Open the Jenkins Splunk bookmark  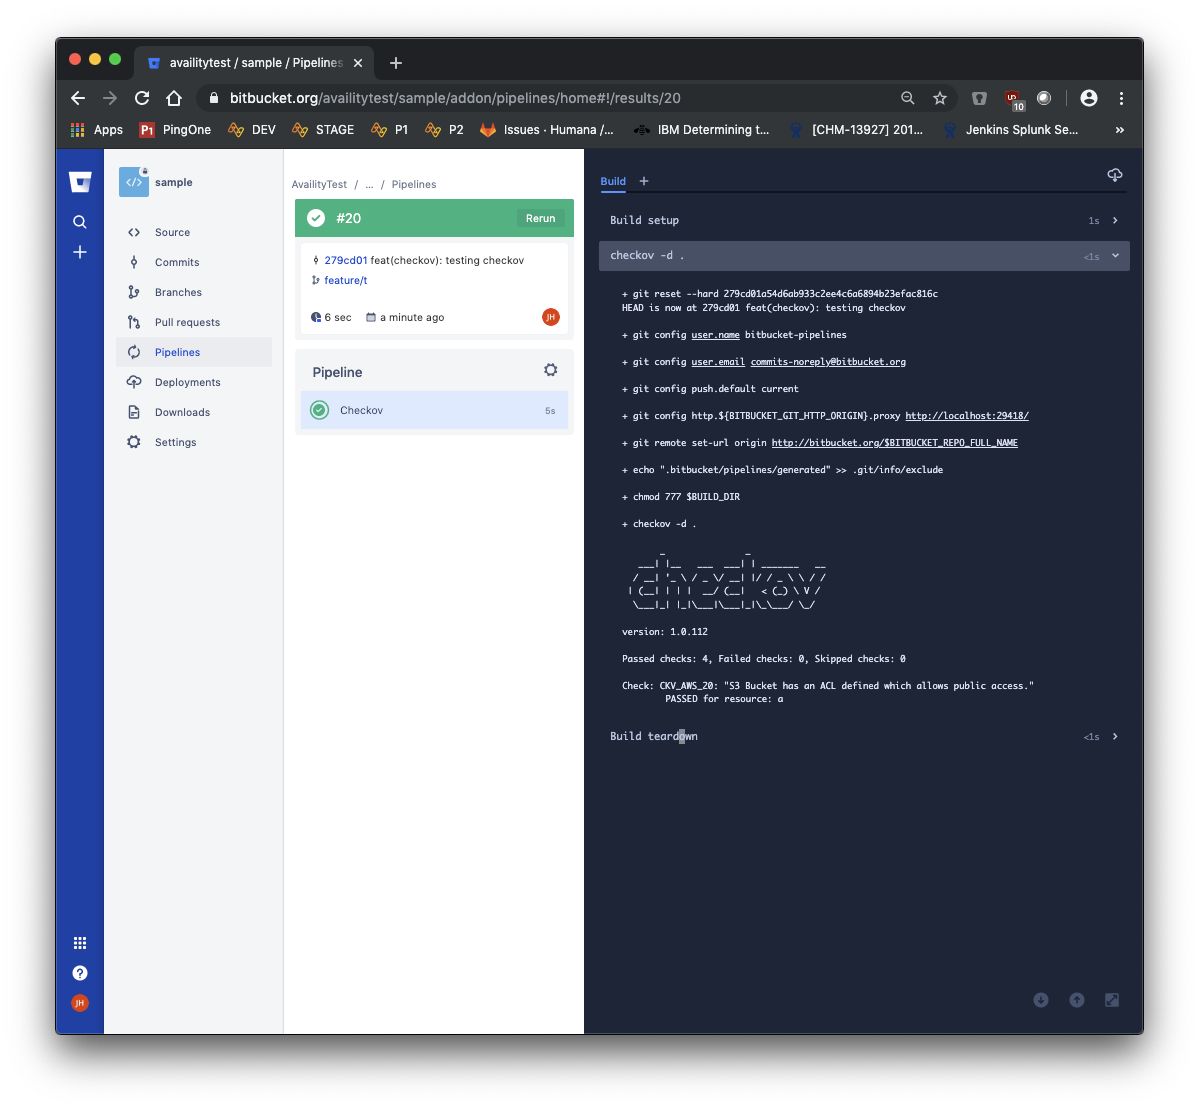point(1011,130)
